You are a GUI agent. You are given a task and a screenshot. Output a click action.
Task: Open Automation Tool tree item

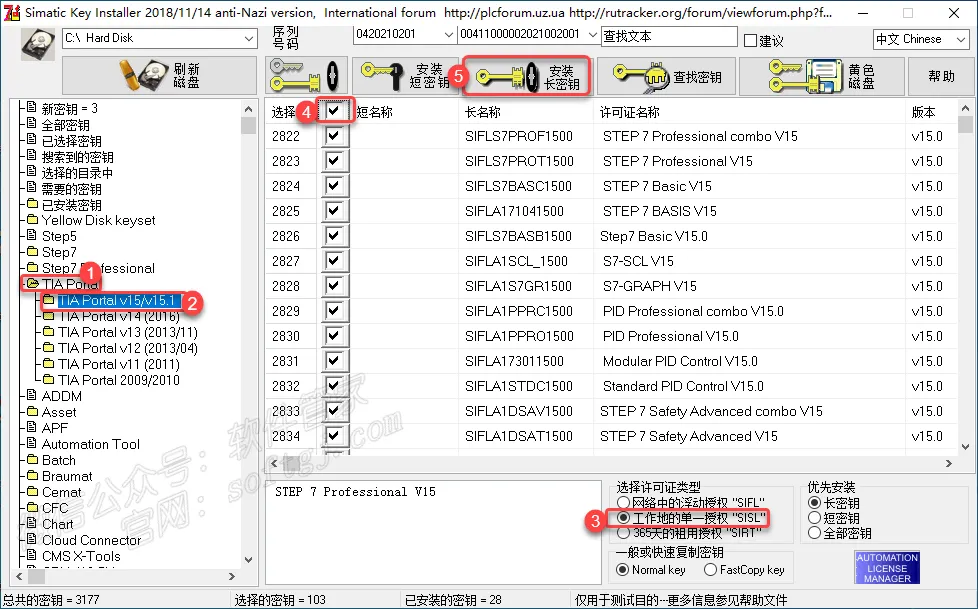(x=90, y=444)
